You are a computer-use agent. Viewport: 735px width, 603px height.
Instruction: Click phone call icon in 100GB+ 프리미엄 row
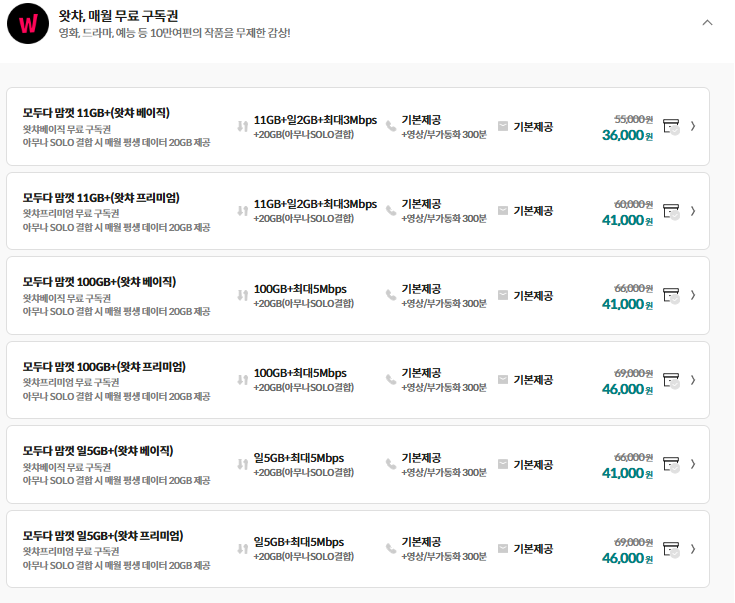(x=390, y=380)
